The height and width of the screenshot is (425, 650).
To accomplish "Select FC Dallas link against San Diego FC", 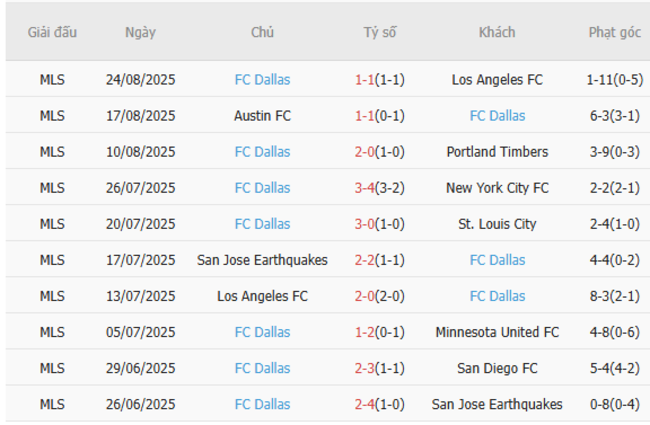I will pyautogui.click(x=262, y=368).
